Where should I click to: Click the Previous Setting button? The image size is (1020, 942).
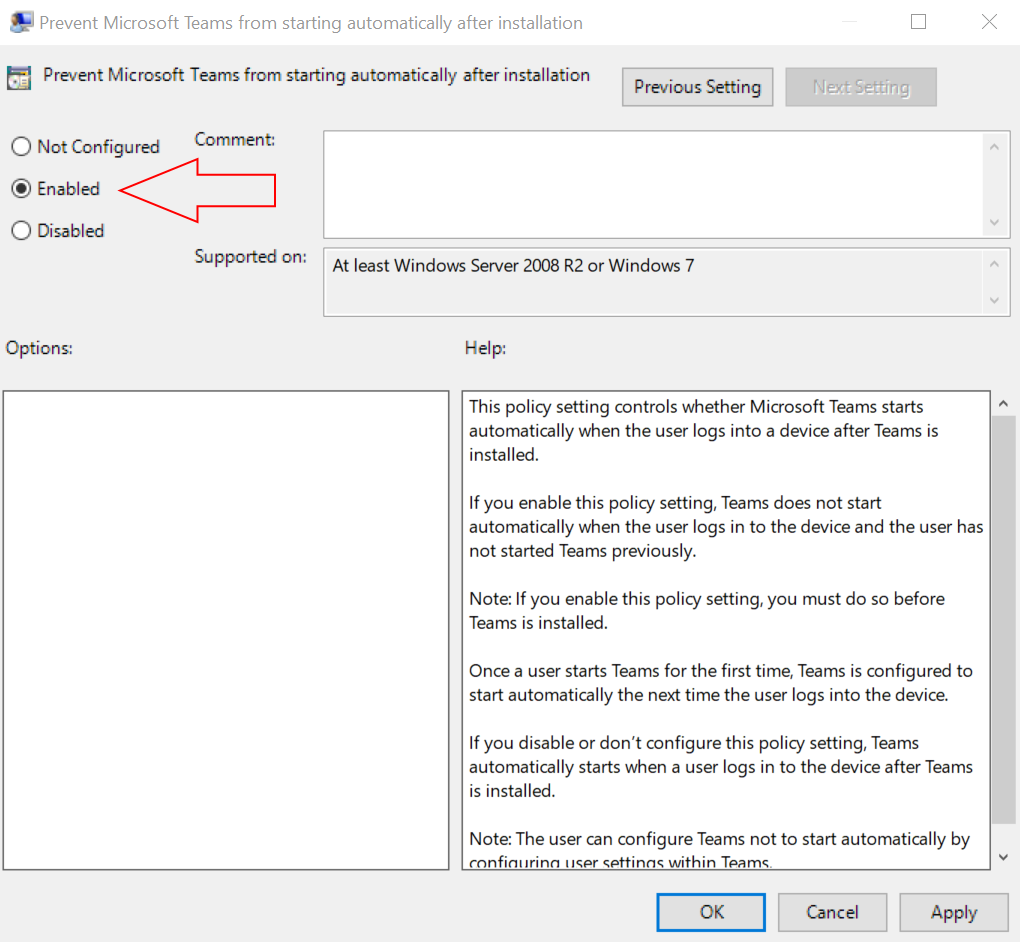697,87
